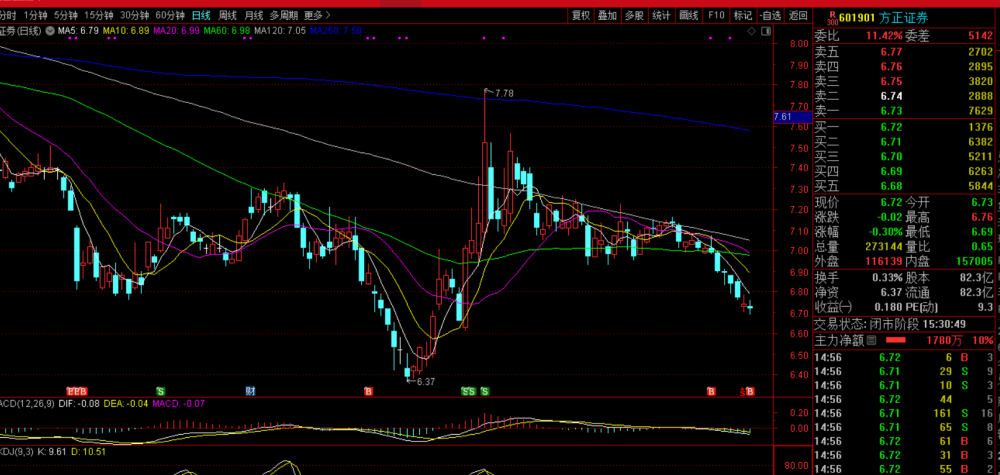Open the 多周期 multi-period view
This screenshot has height=475, width=1000.
pyautogui.click(x=283, y=15)
